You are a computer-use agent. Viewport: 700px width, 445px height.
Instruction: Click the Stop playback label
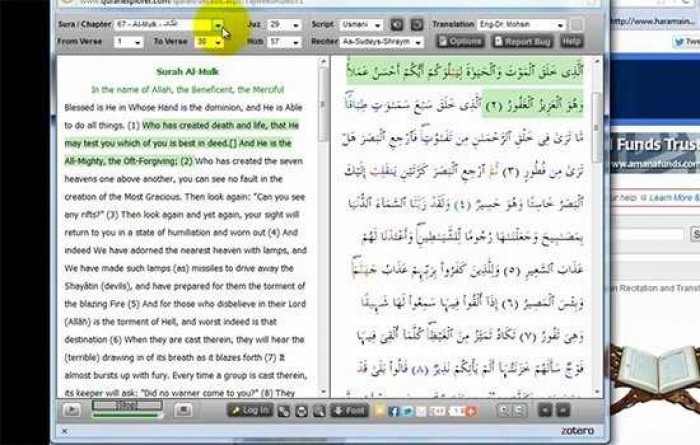(x=127, y=405)
